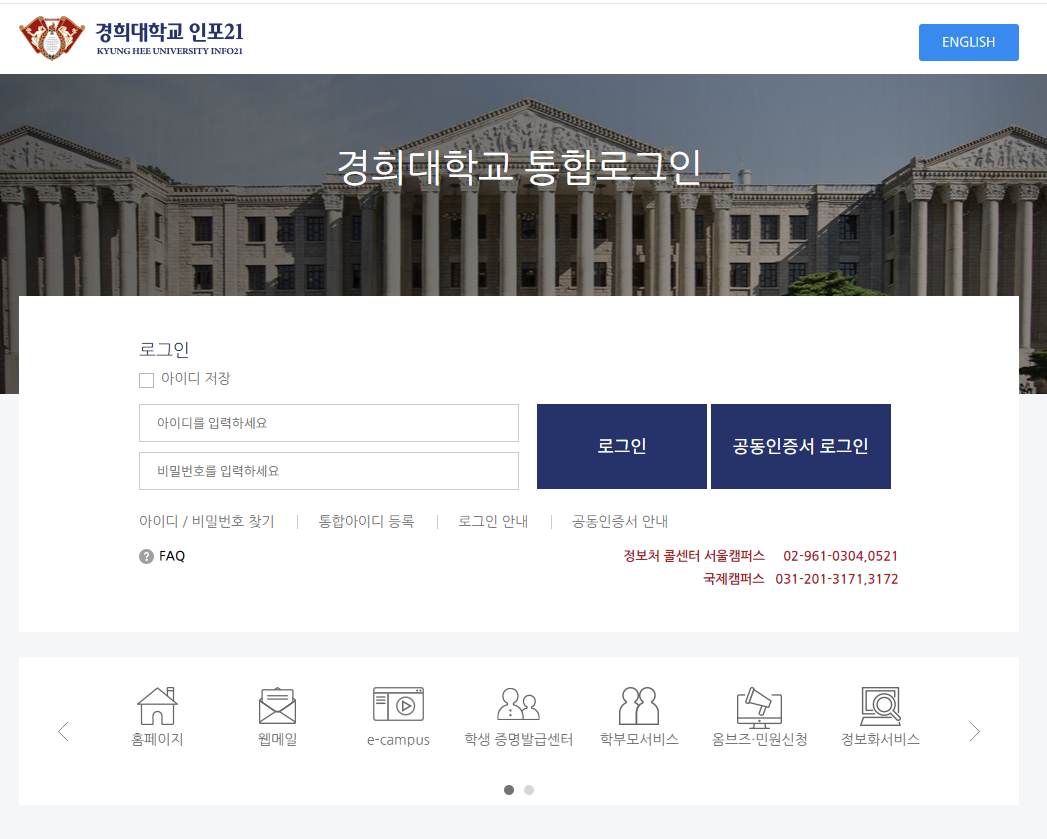Image resolution: width=1047 pixels, height=839 pixels.
Task: Open the 통합아이디 등록 registration link
Action: [367, 521]
